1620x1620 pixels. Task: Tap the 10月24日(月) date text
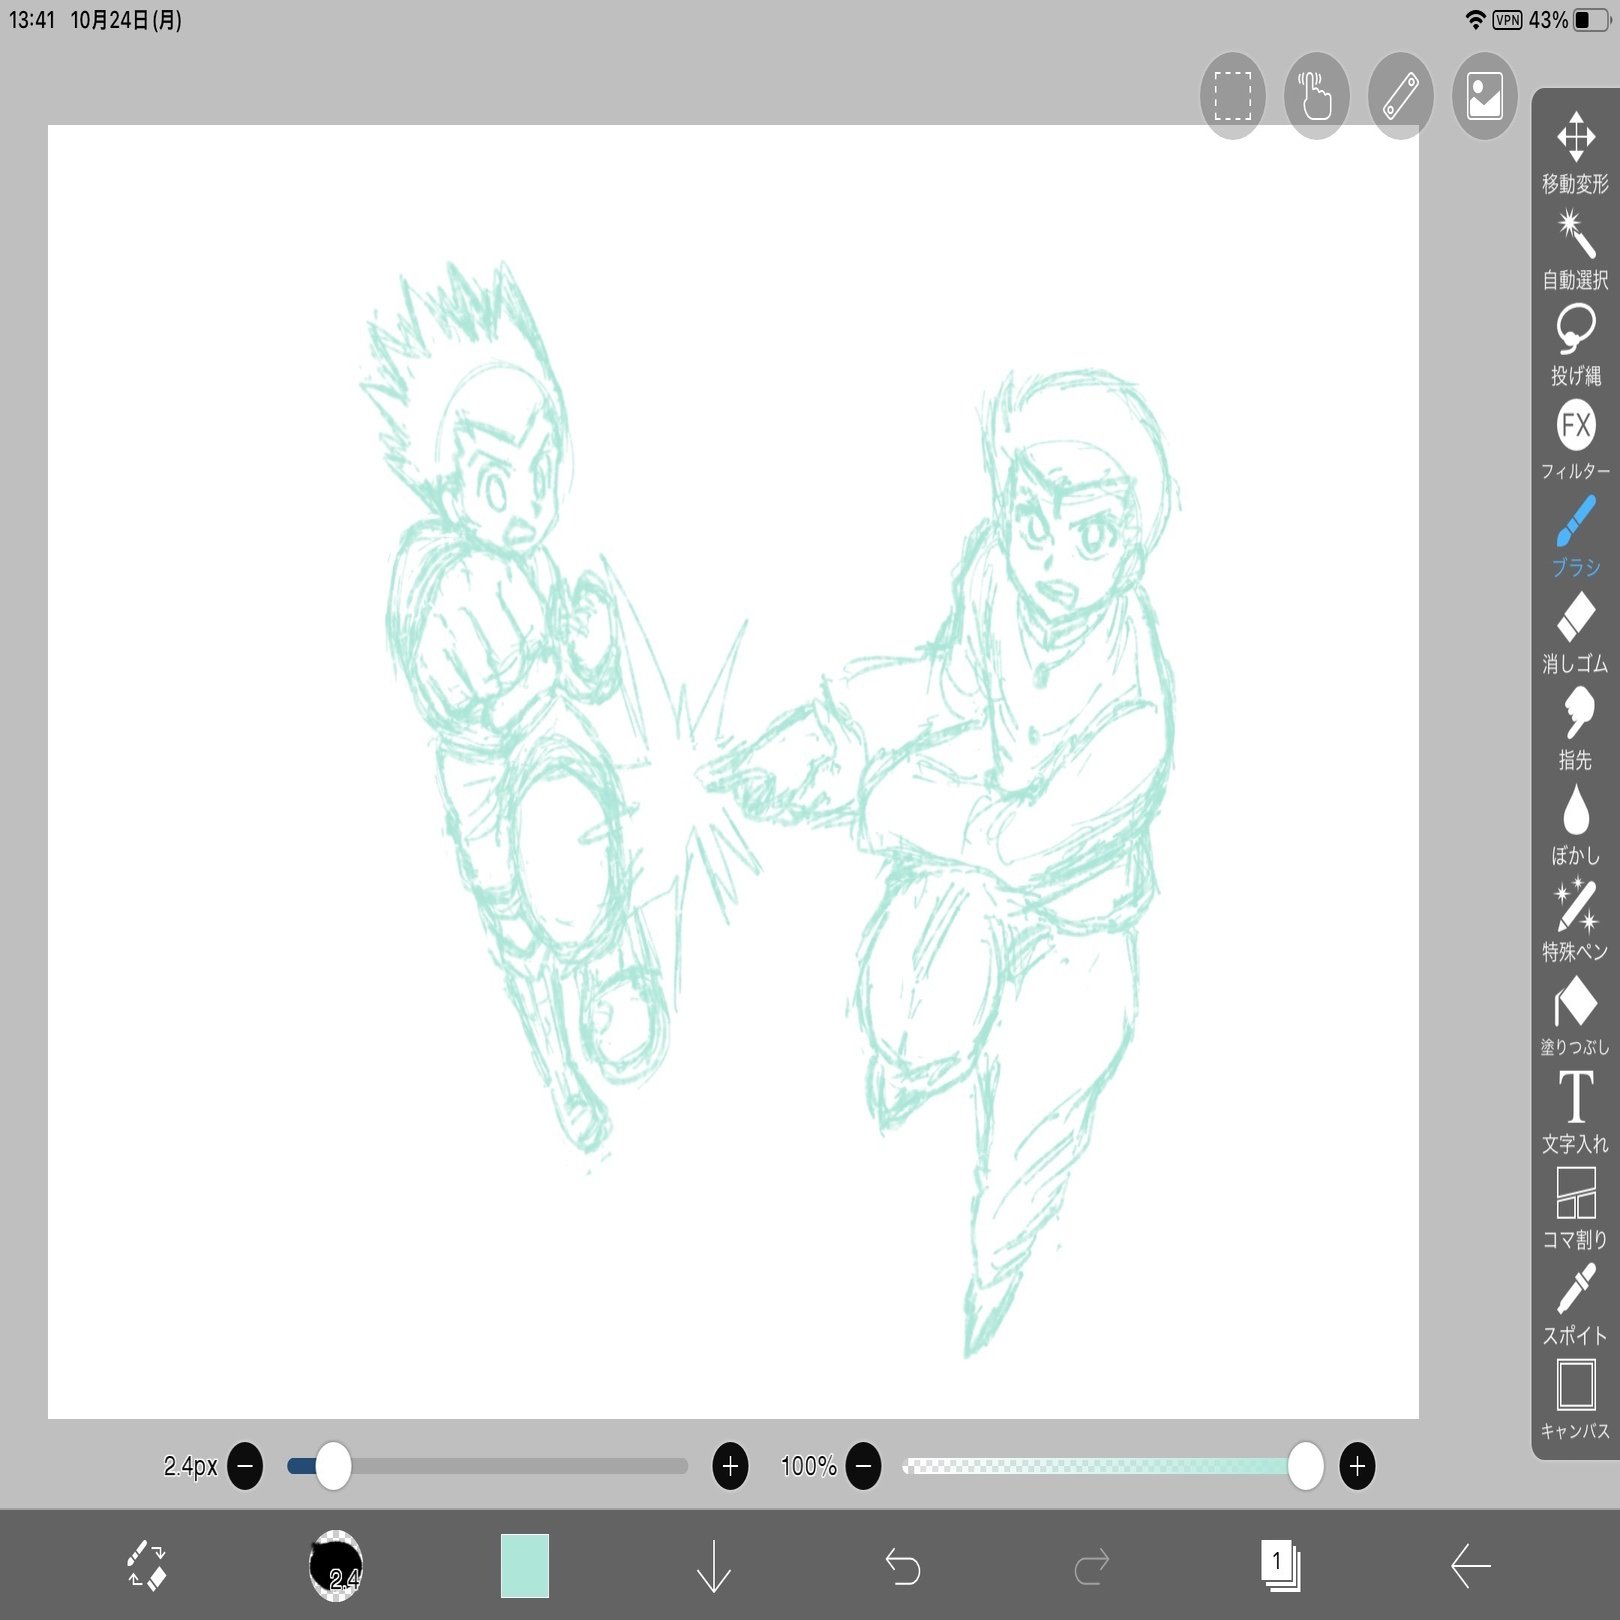126,20
